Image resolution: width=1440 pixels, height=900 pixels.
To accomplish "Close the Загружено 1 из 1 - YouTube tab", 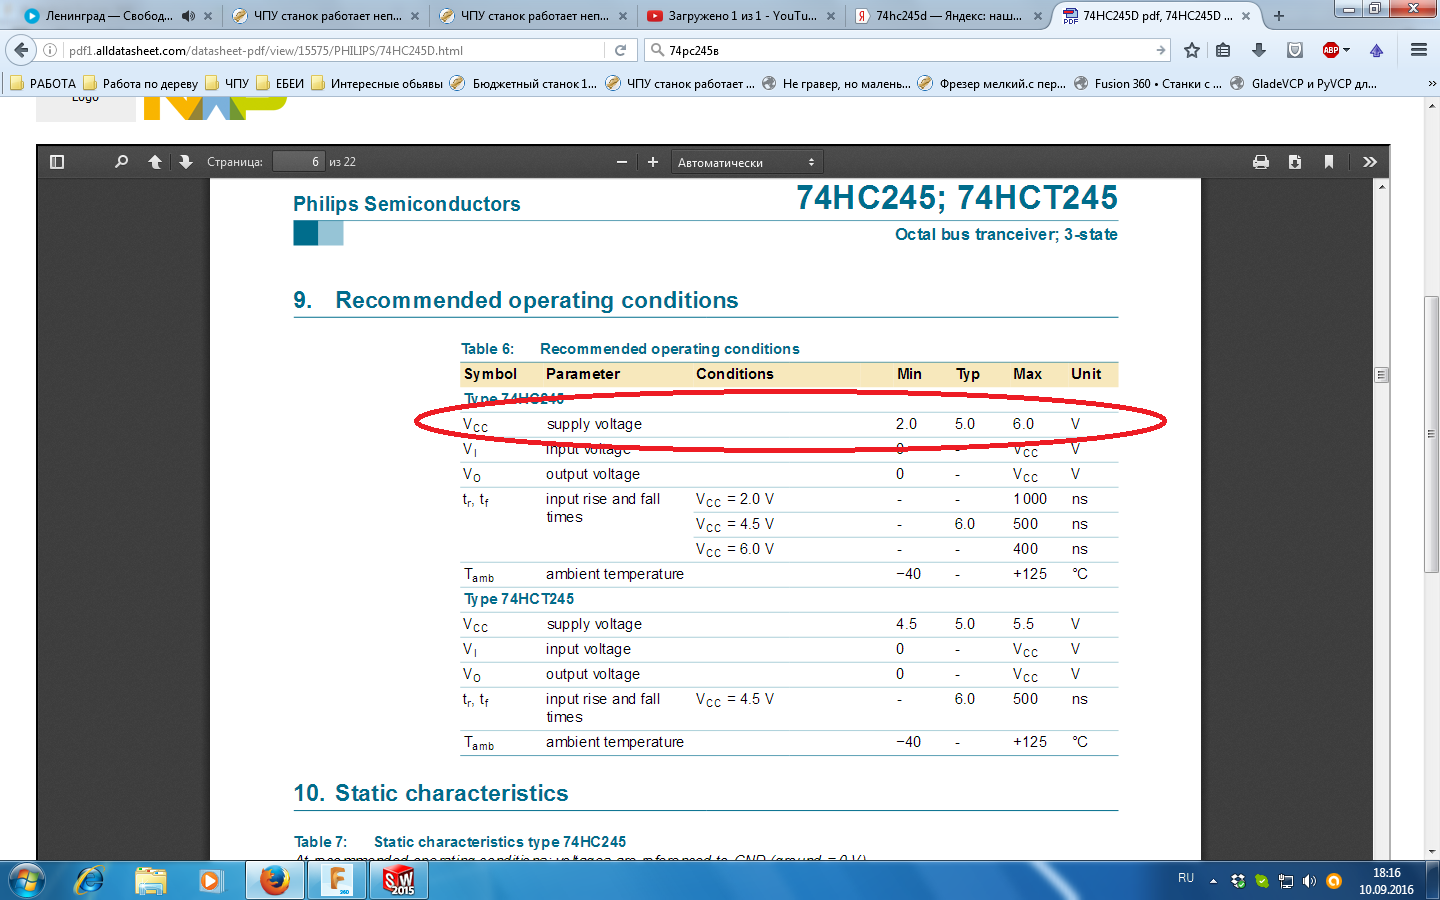I will 830,16.
